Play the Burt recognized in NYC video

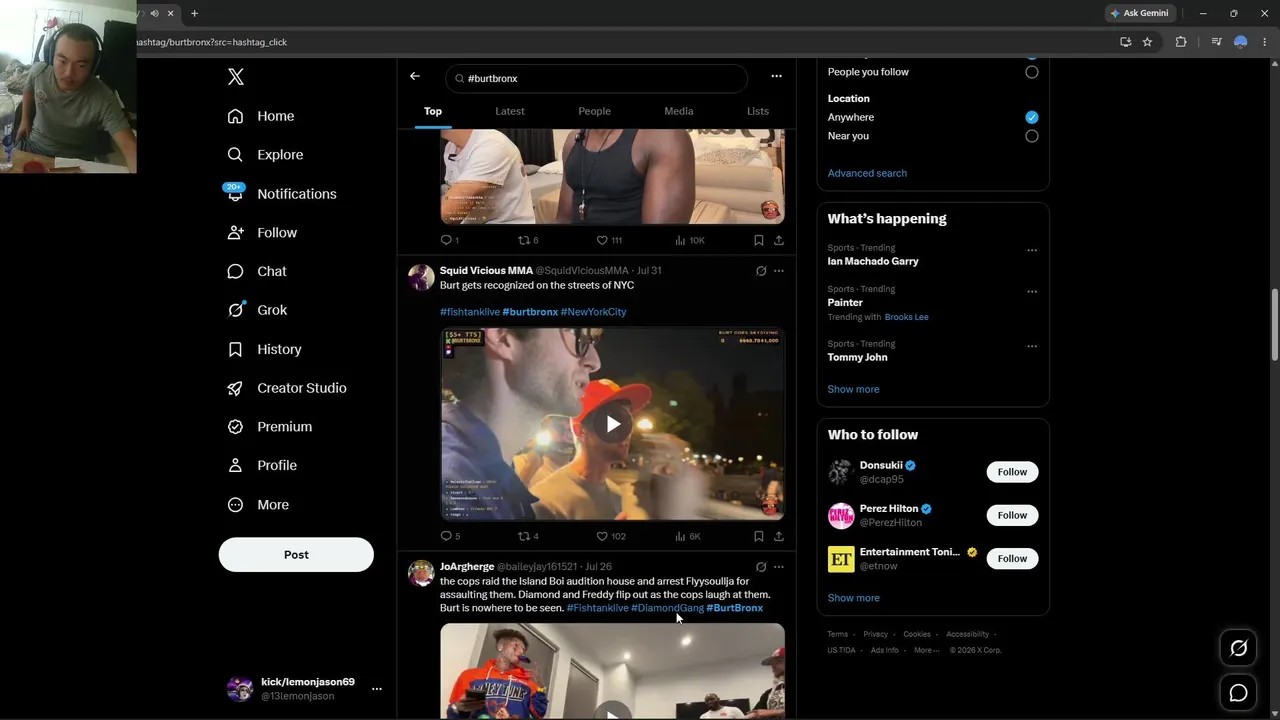point(612,424)
